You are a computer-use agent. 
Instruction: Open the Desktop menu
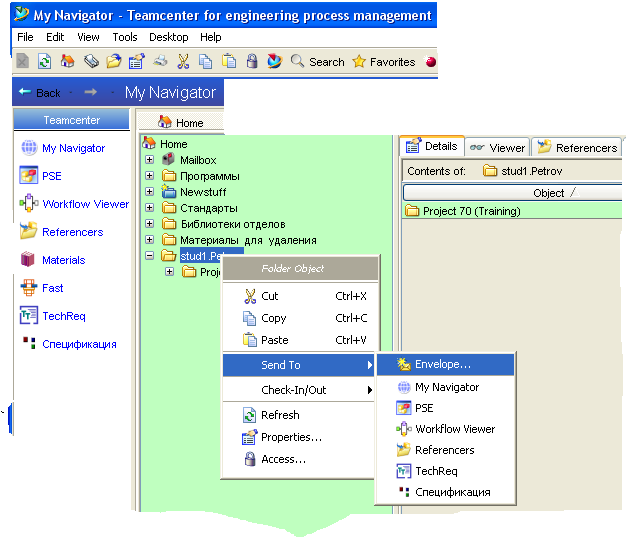coord(169,37)
